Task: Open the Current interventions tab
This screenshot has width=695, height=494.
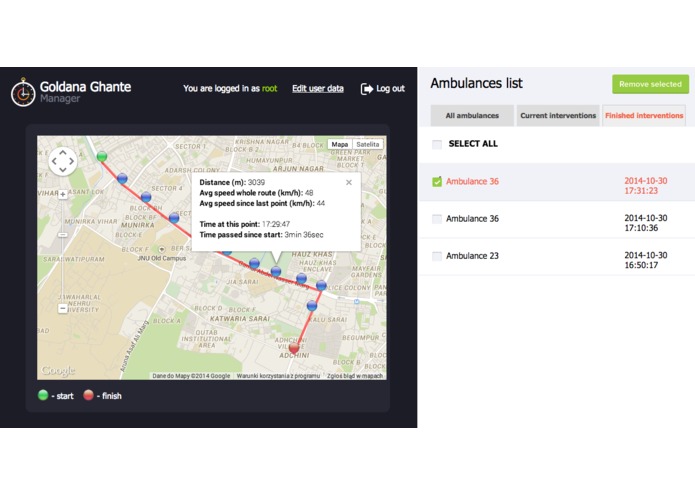Action: tap(558, 116)
